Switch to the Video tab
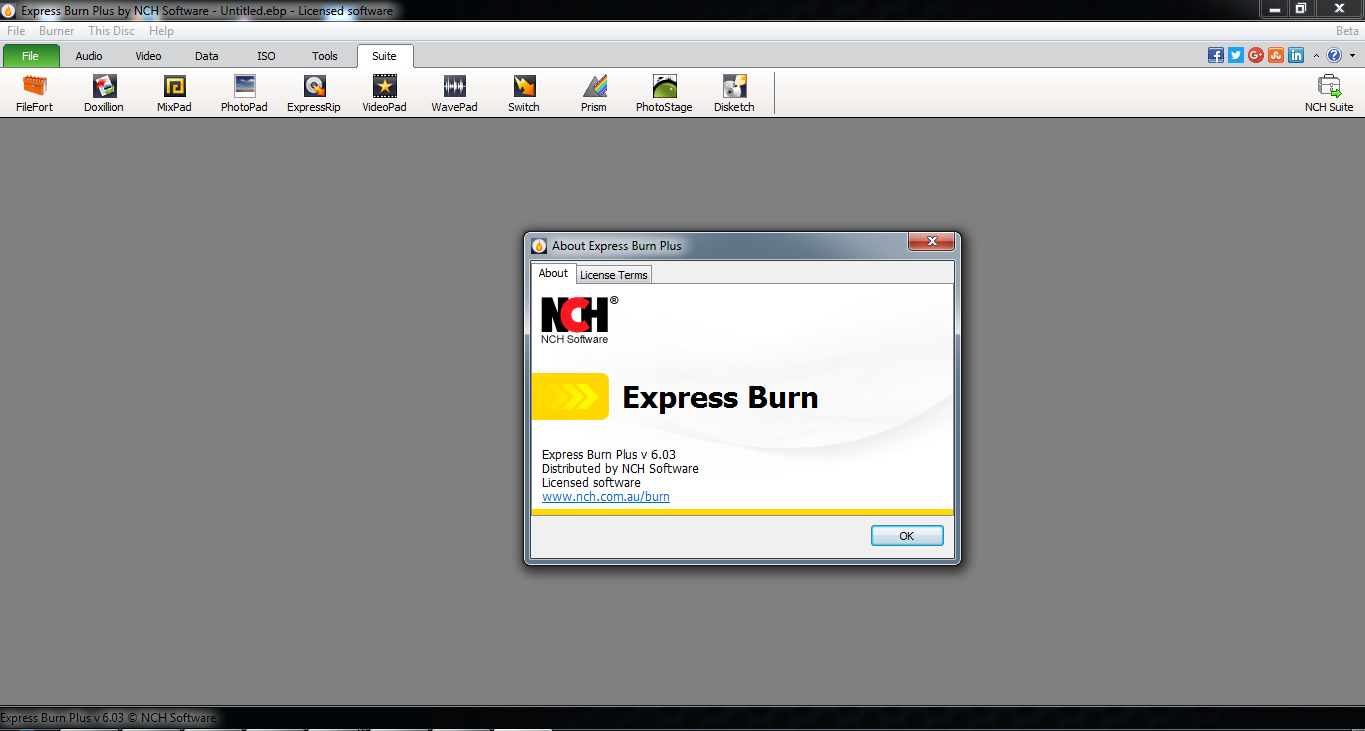The height and width of the screenshot is (731, 1365). [148, 56]
